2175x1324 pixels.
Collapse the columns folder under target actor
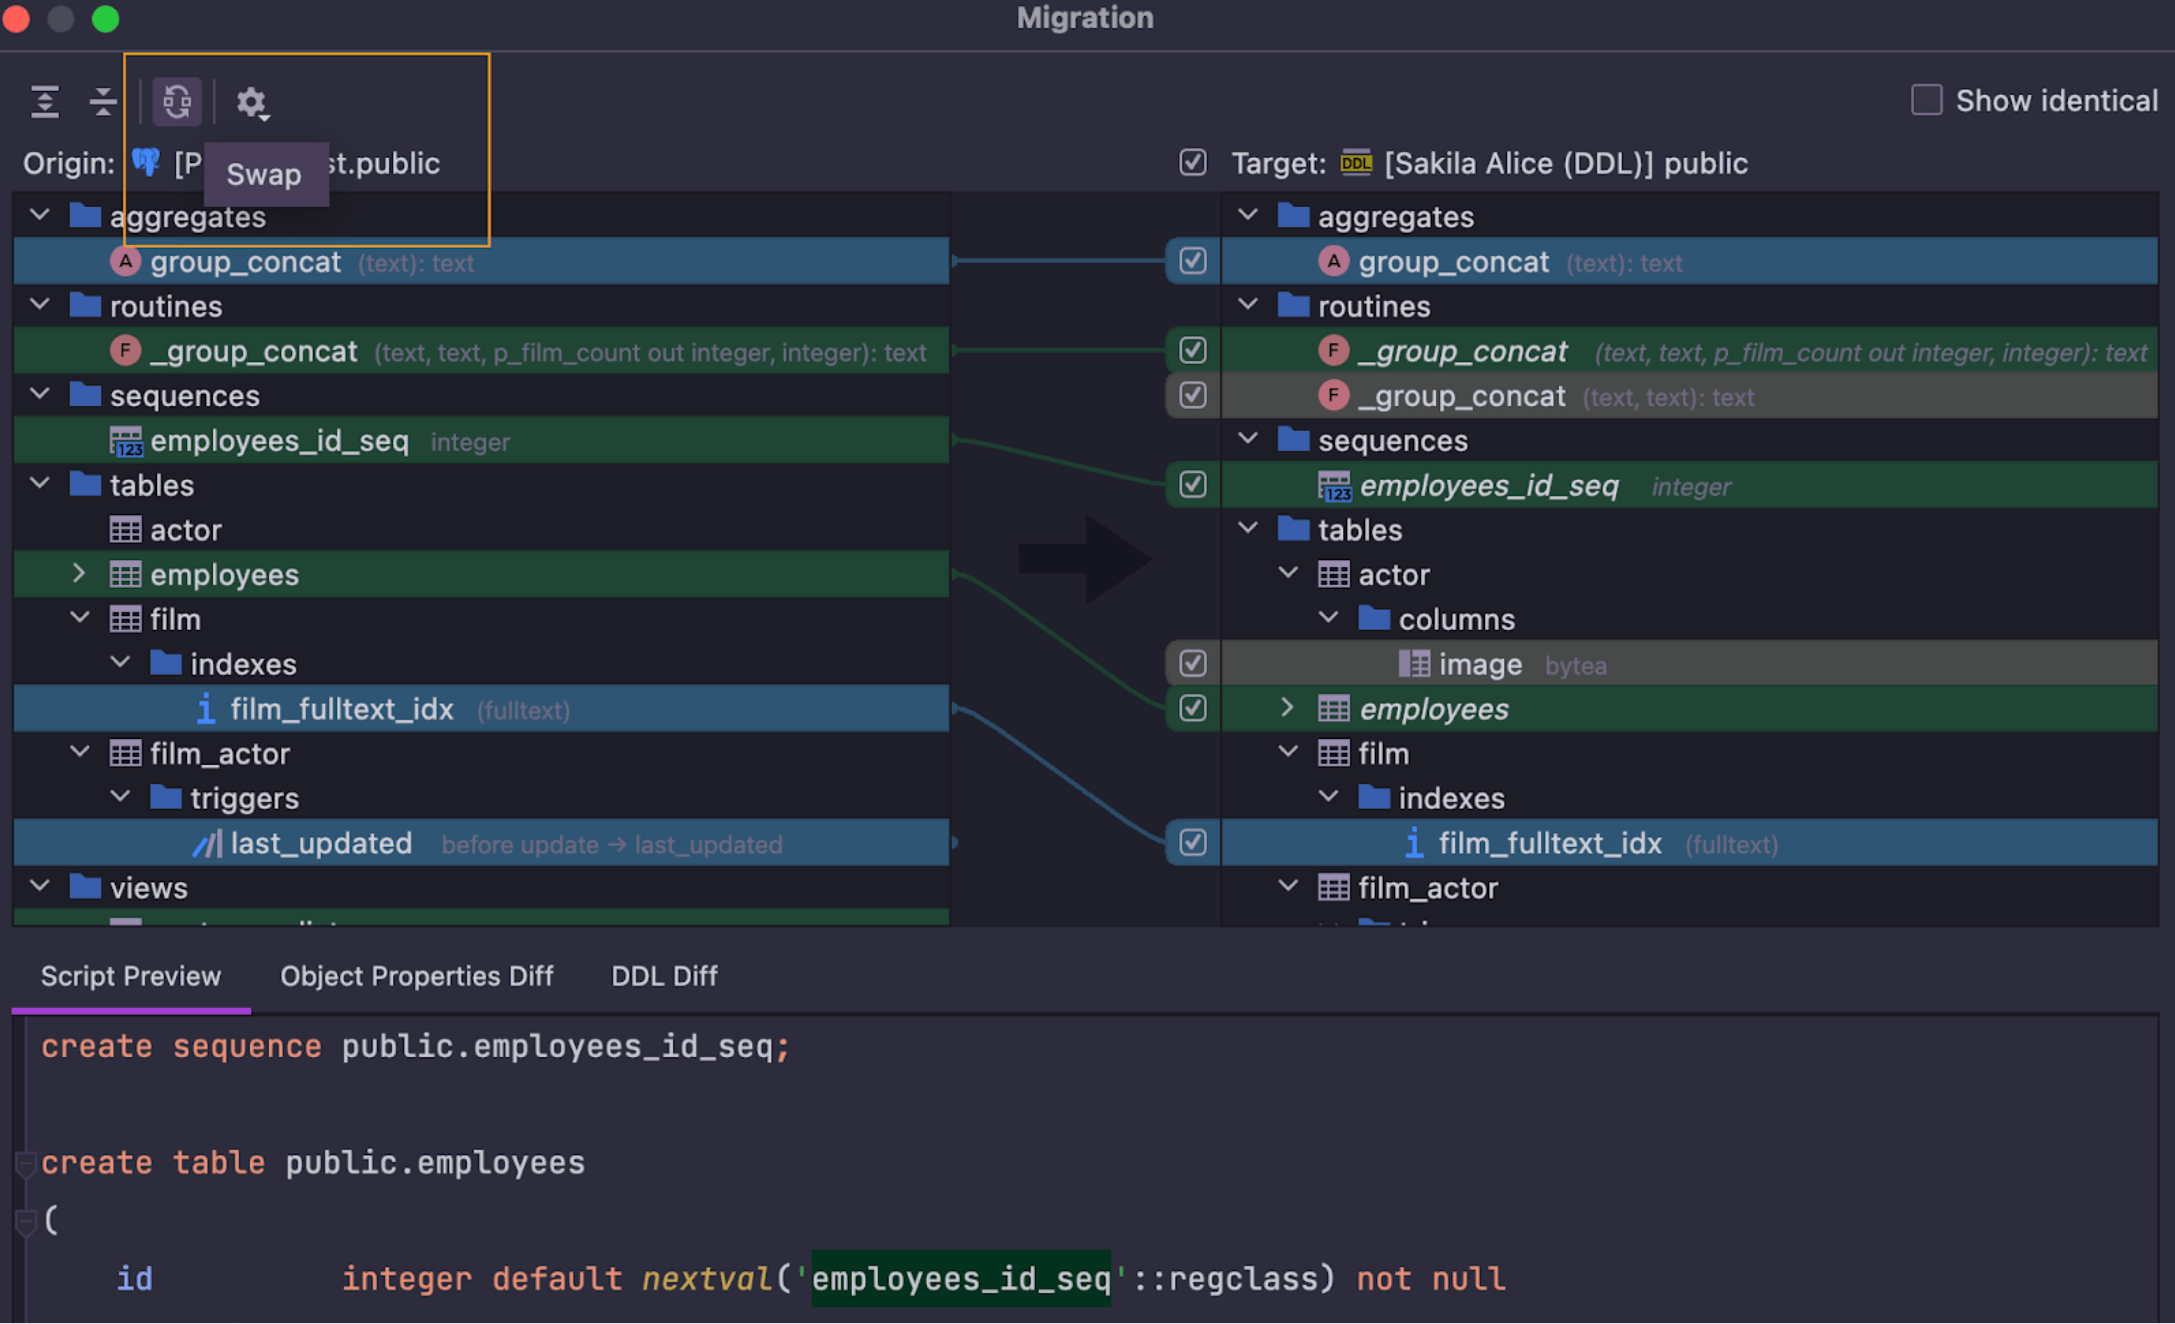(1328, 618)
